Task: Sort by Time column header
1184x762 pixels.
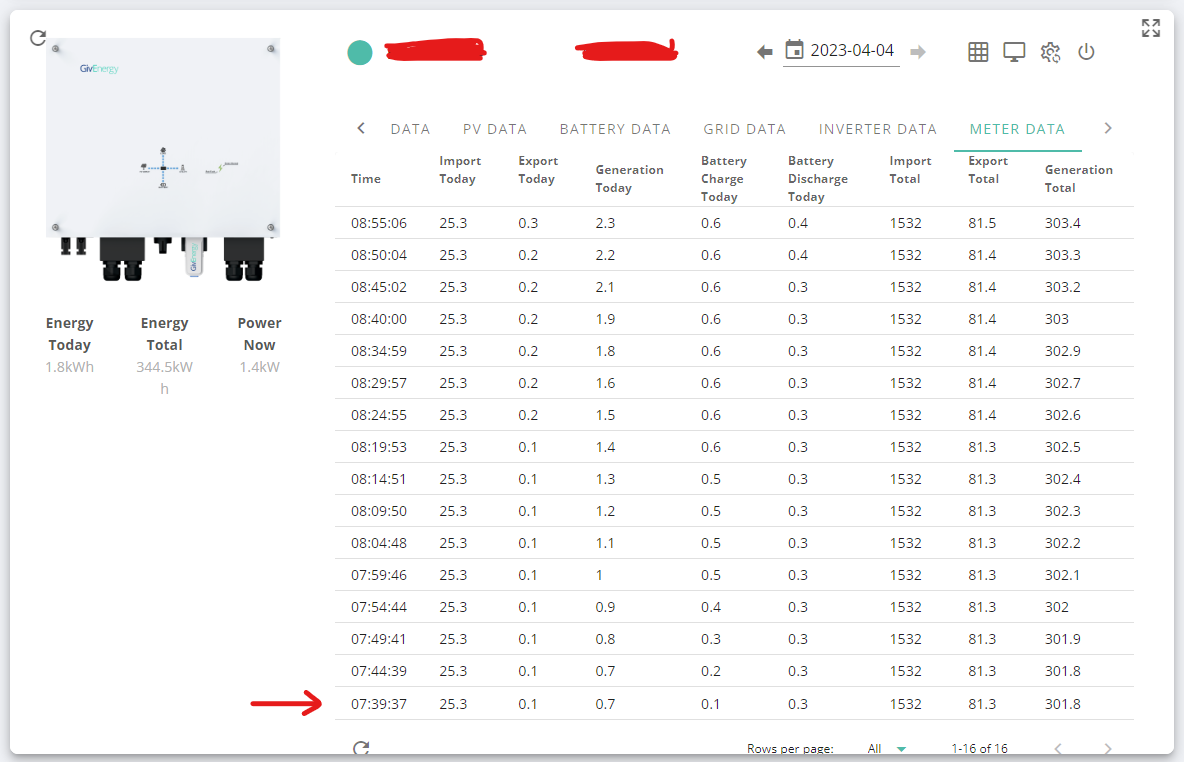Action: tap(365, 179)
